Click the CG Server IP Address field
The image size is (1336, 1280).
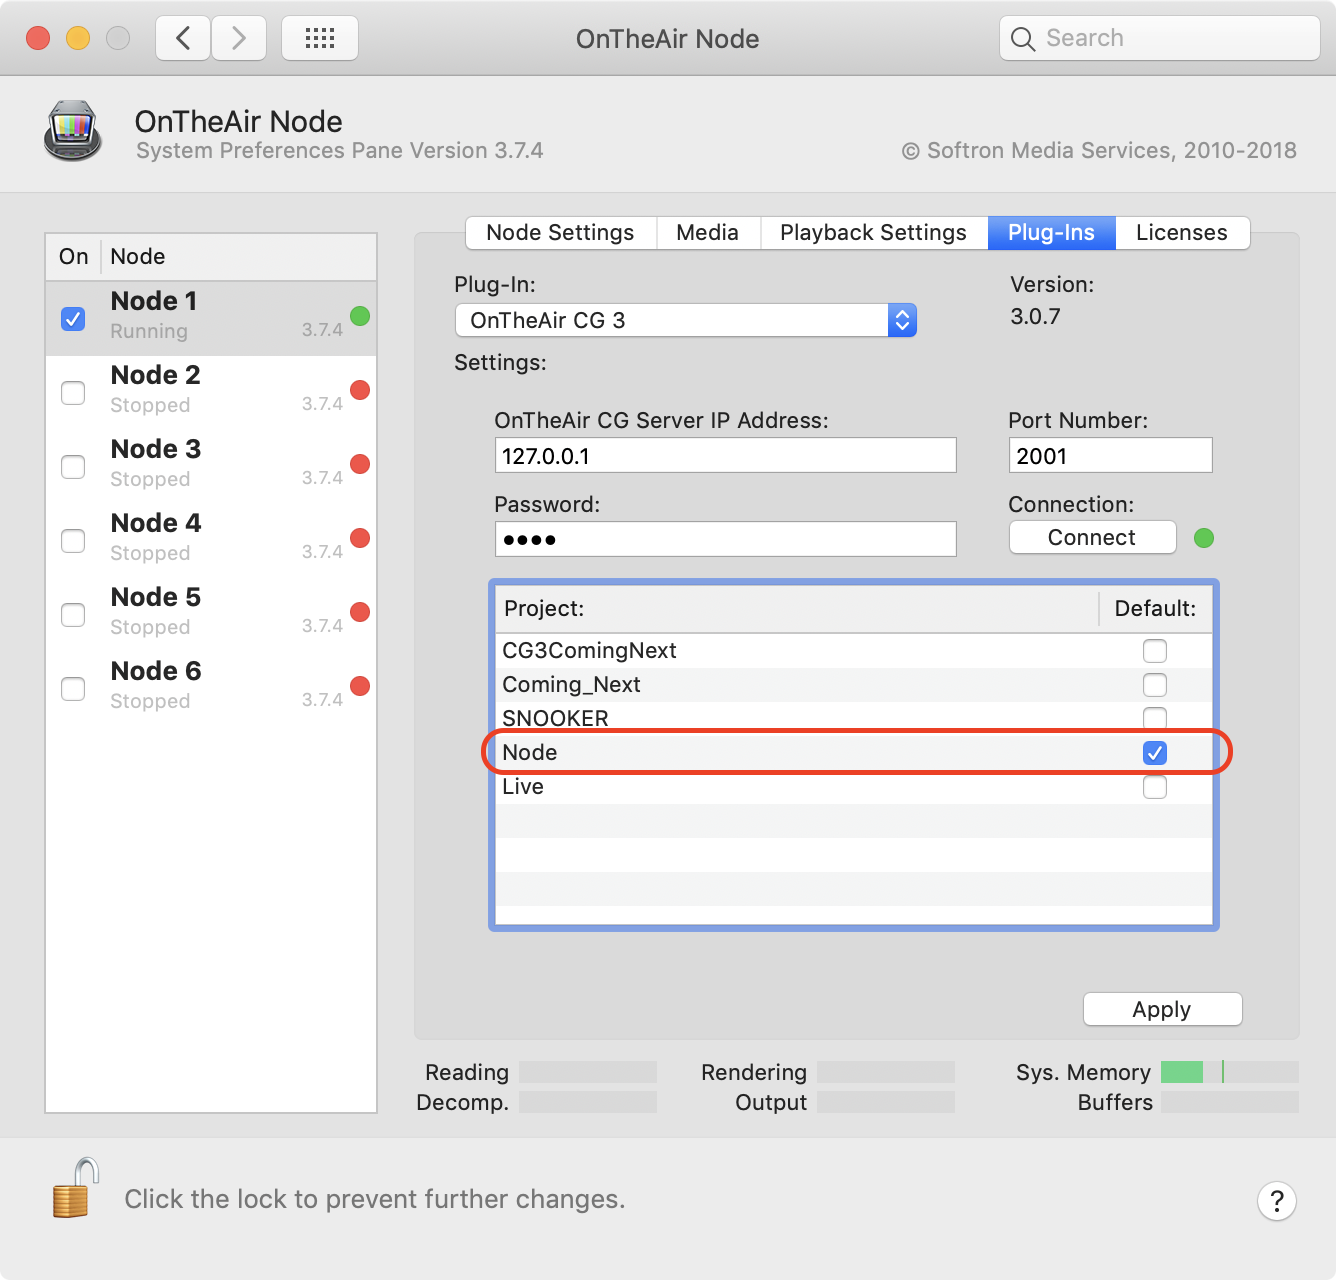click(726, 455)
